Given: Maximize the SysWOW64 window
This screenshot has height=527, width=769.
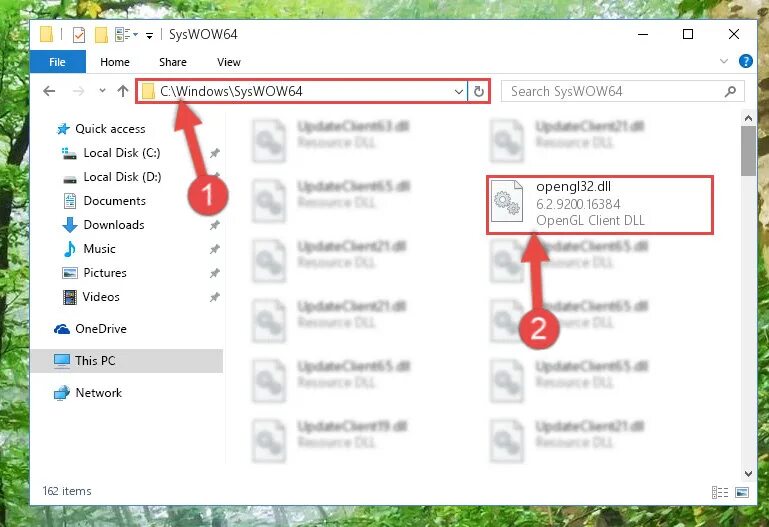Looking at the screenshot, I should pyautogui.click(x=688, y=34).
